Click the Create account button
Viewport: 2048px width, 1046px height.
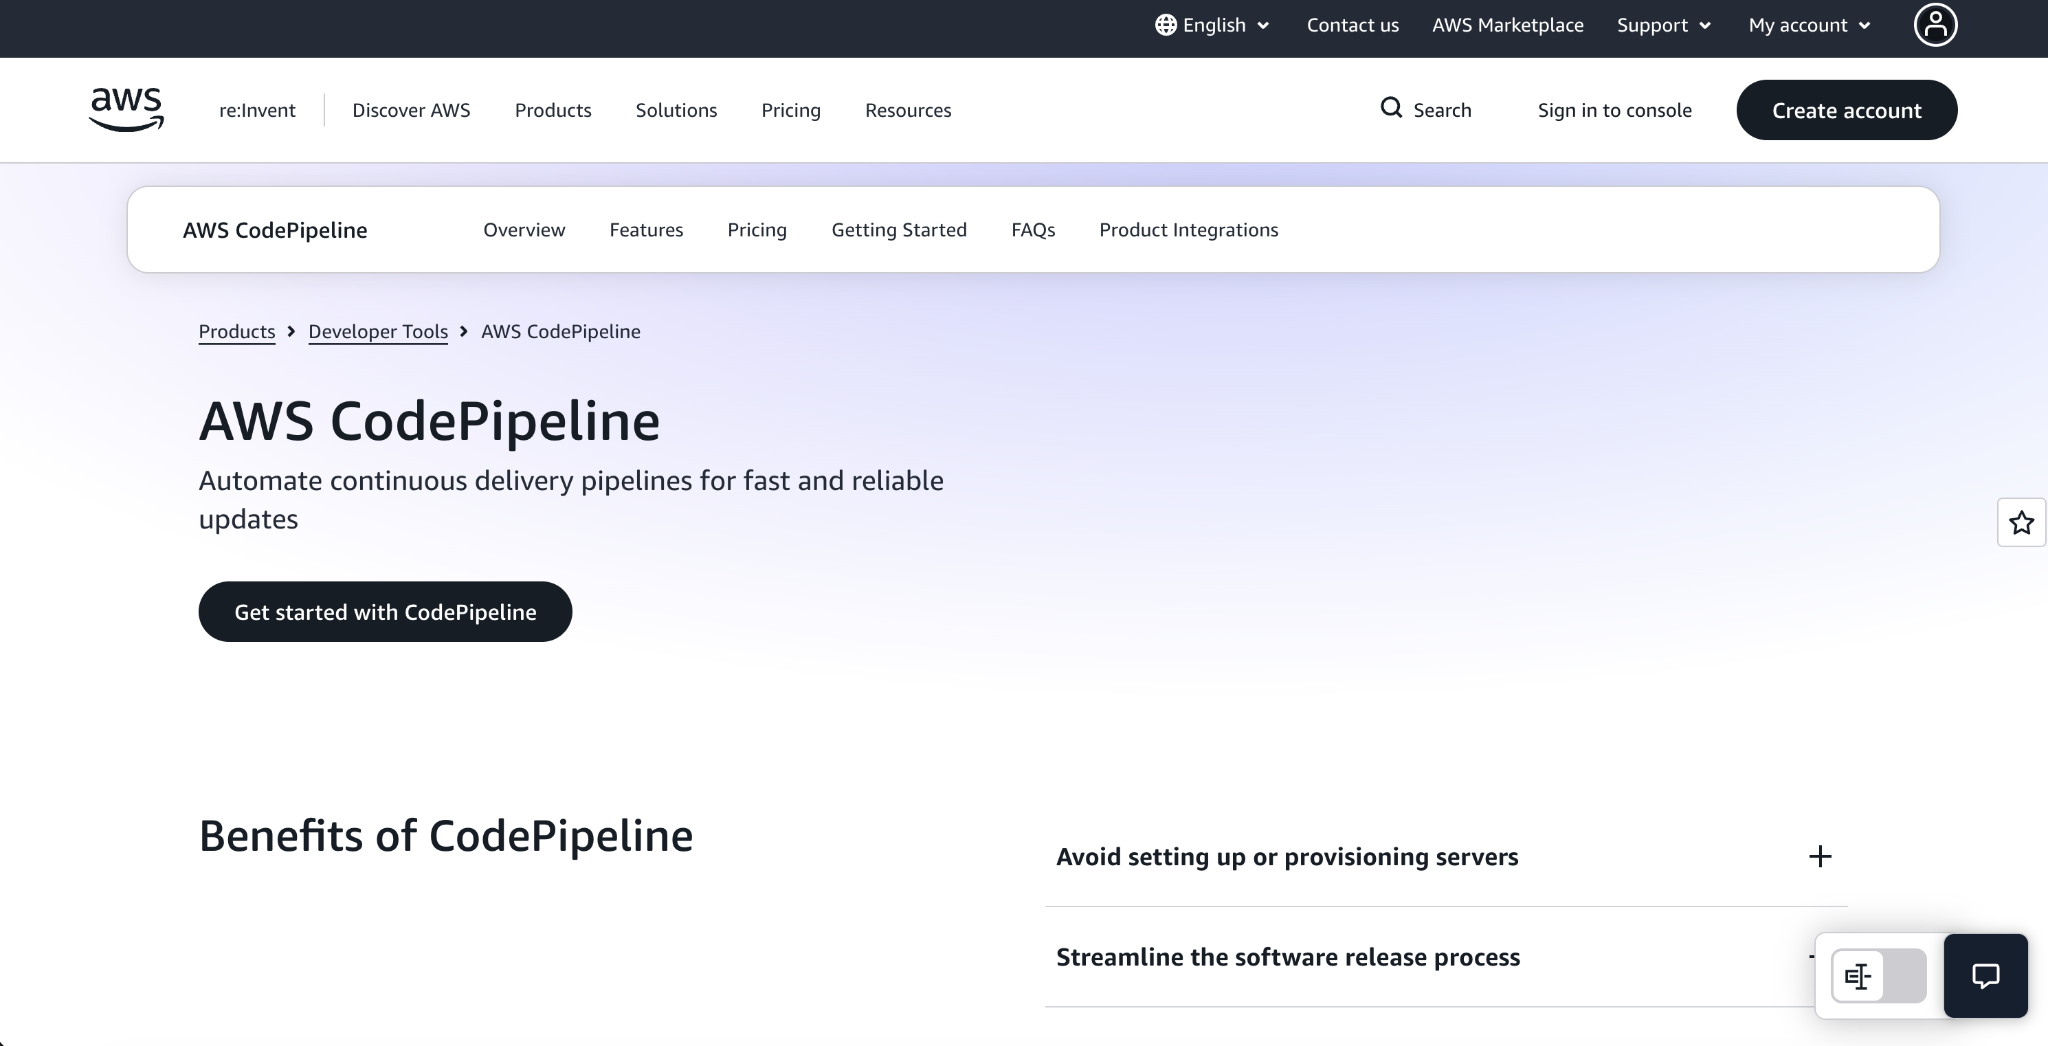[1847, 110]
